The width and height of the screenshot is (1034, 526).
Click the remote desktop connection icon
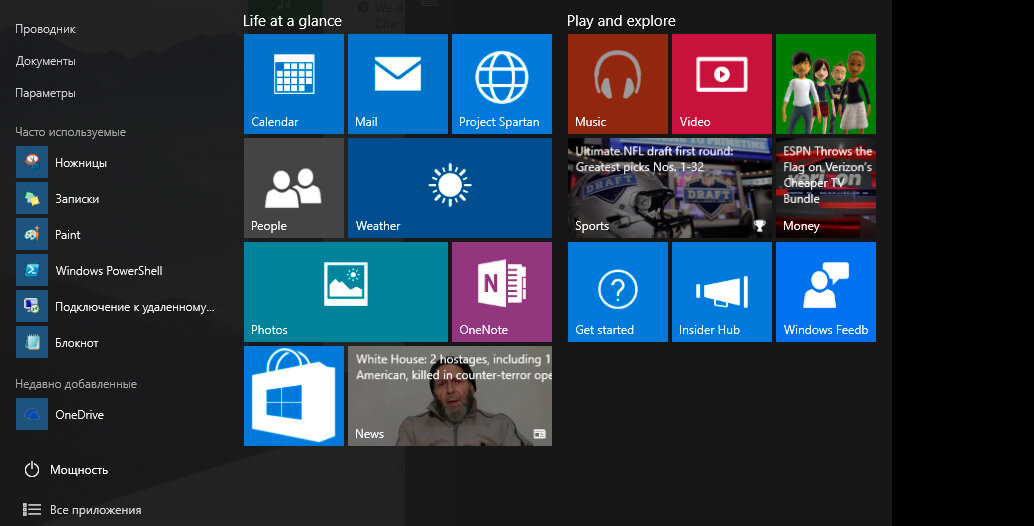coord(32,306)
